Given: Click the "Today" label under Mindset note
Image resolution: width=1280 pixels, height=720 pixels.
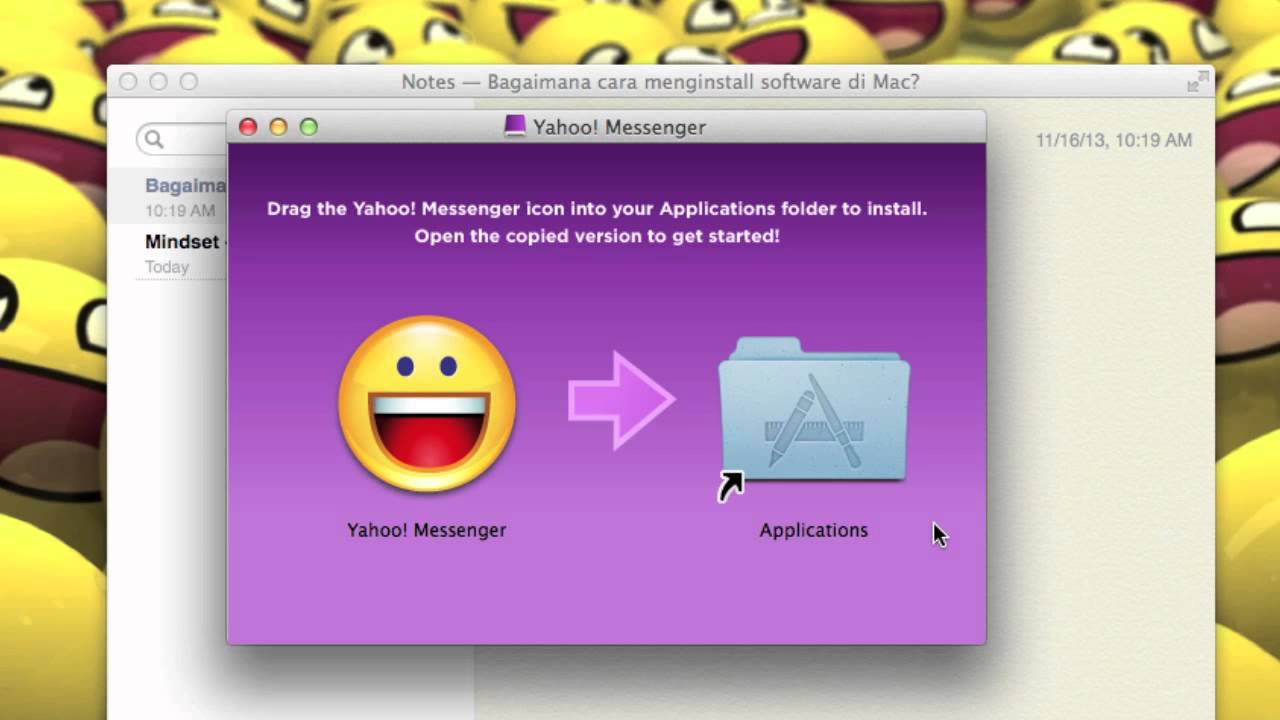Looking at the screenshot, I should point(167,267).
